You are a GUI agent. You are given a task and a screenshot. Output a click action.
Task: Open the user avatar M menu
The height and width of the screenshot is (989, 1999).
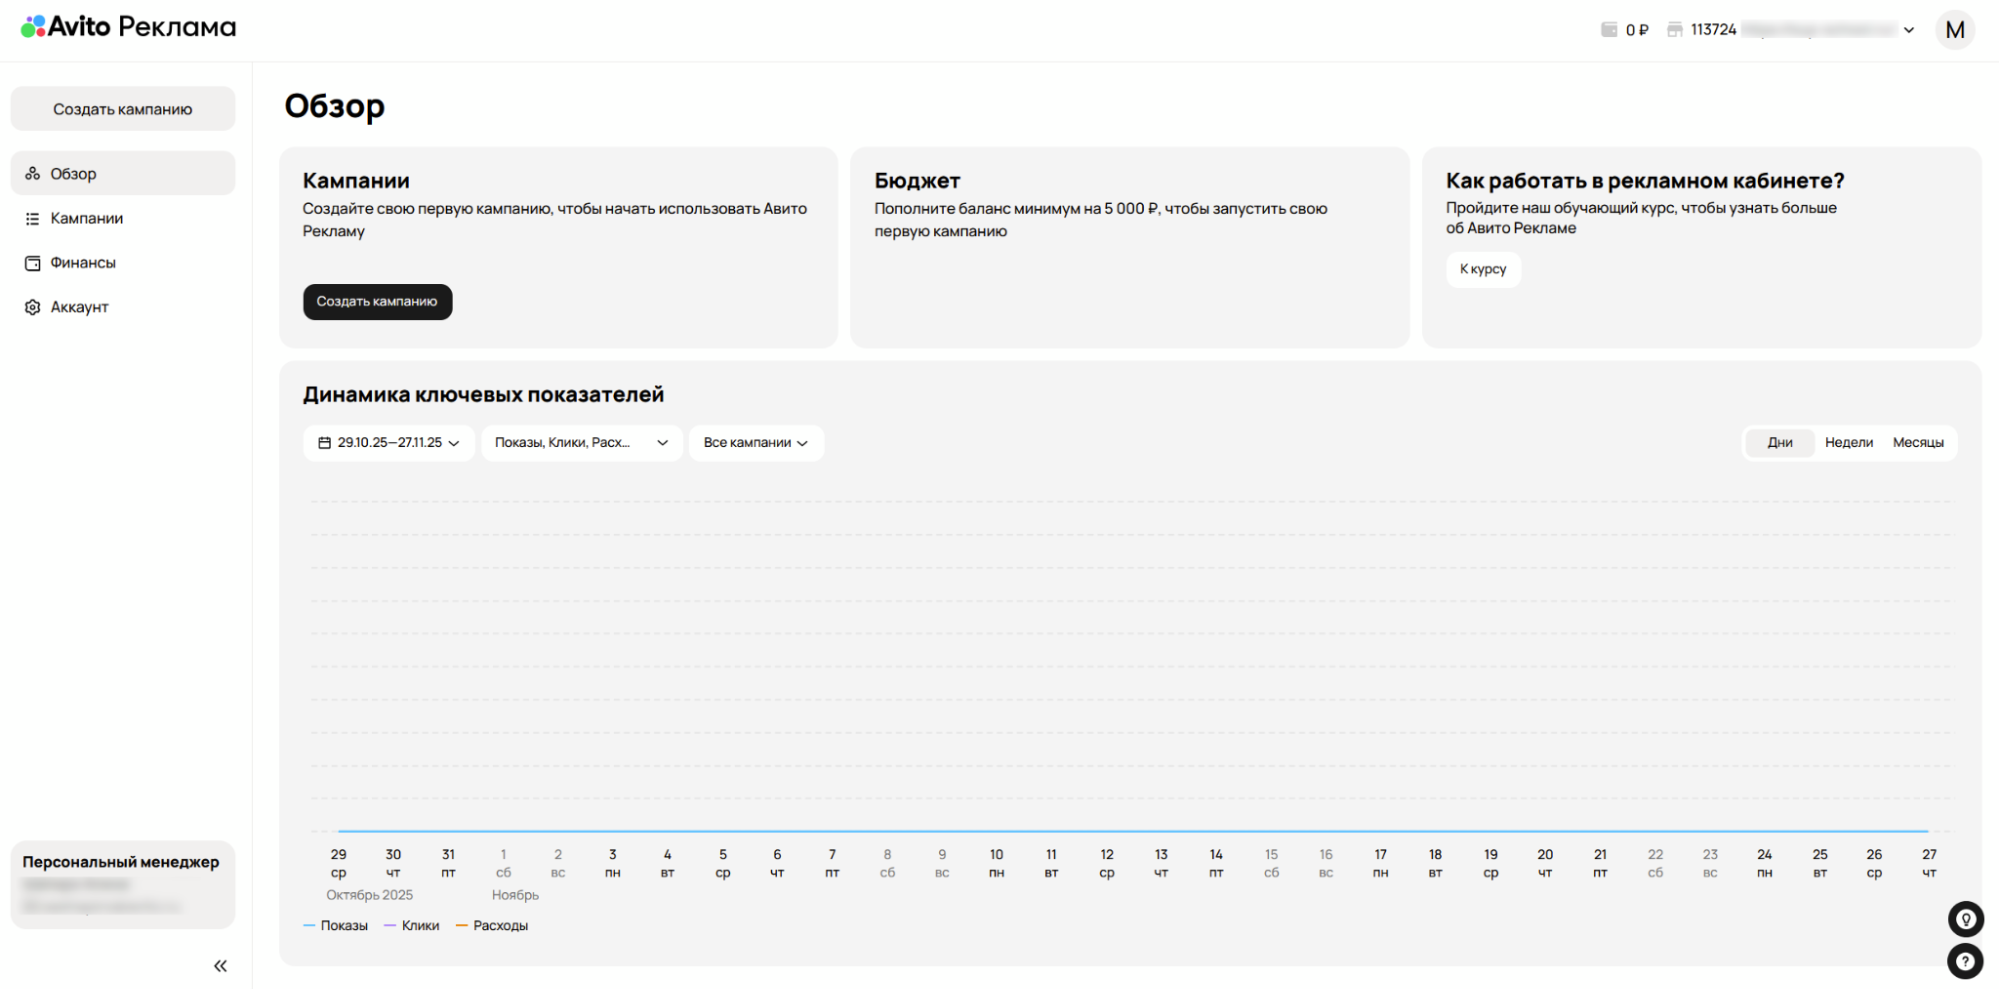coord(1954,30)
